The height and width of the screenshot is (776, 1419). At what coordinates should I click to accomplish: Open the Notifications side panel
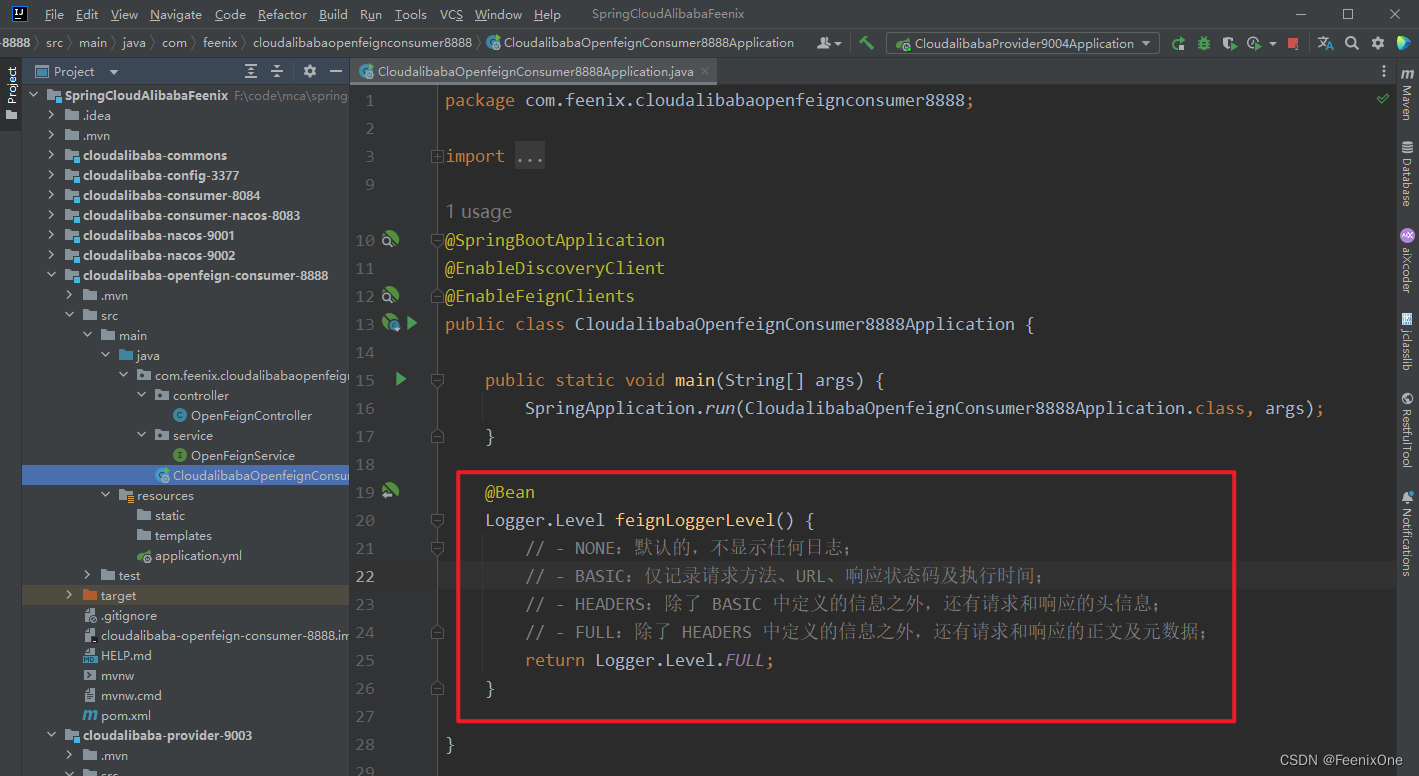pyautogui.click(x=1407, y=532)
